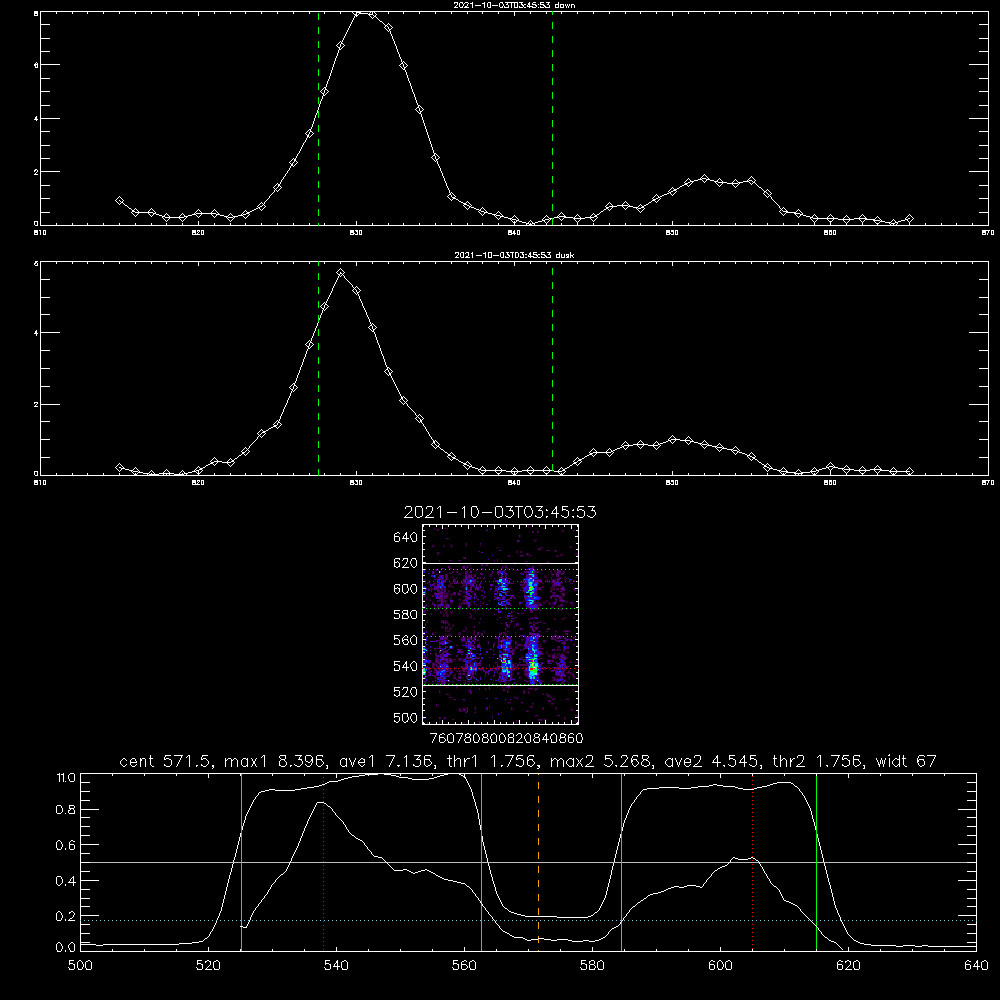Click the left green dashed line in dawn plot
Image resolution: width=1000 pixels, height=1000 pixels.
(318, 119)
